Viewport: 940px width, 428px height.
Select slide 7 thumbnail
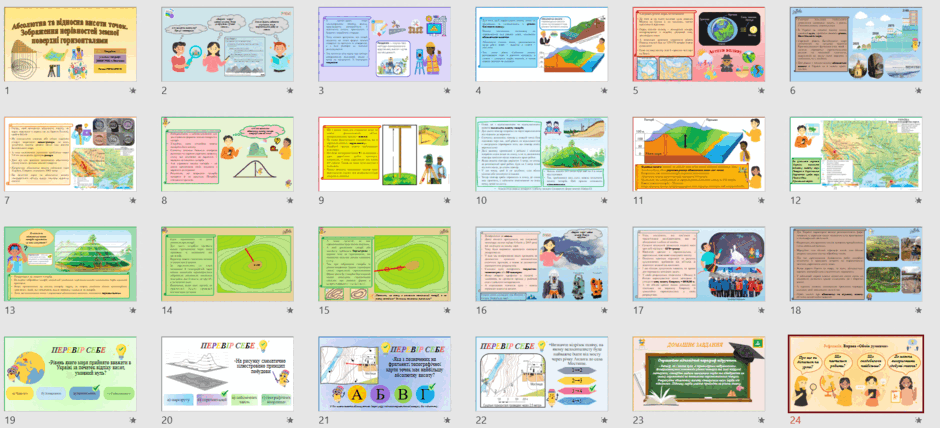pos(70,154)
